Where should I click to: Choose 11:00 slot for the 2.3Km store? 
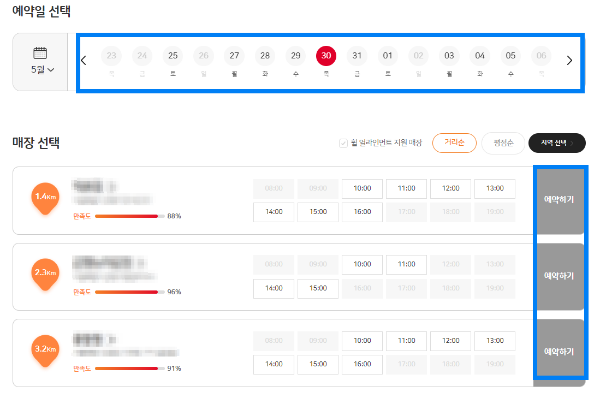(x=406, y=265)
